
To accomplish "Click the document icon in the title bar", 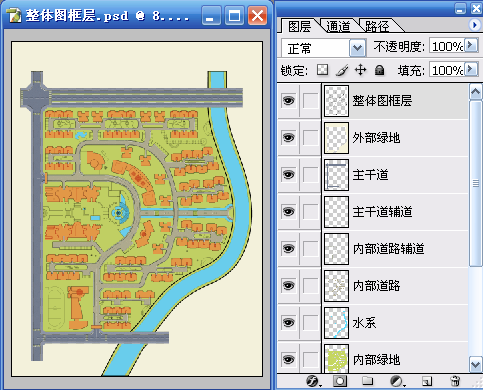I will [15, 15].
